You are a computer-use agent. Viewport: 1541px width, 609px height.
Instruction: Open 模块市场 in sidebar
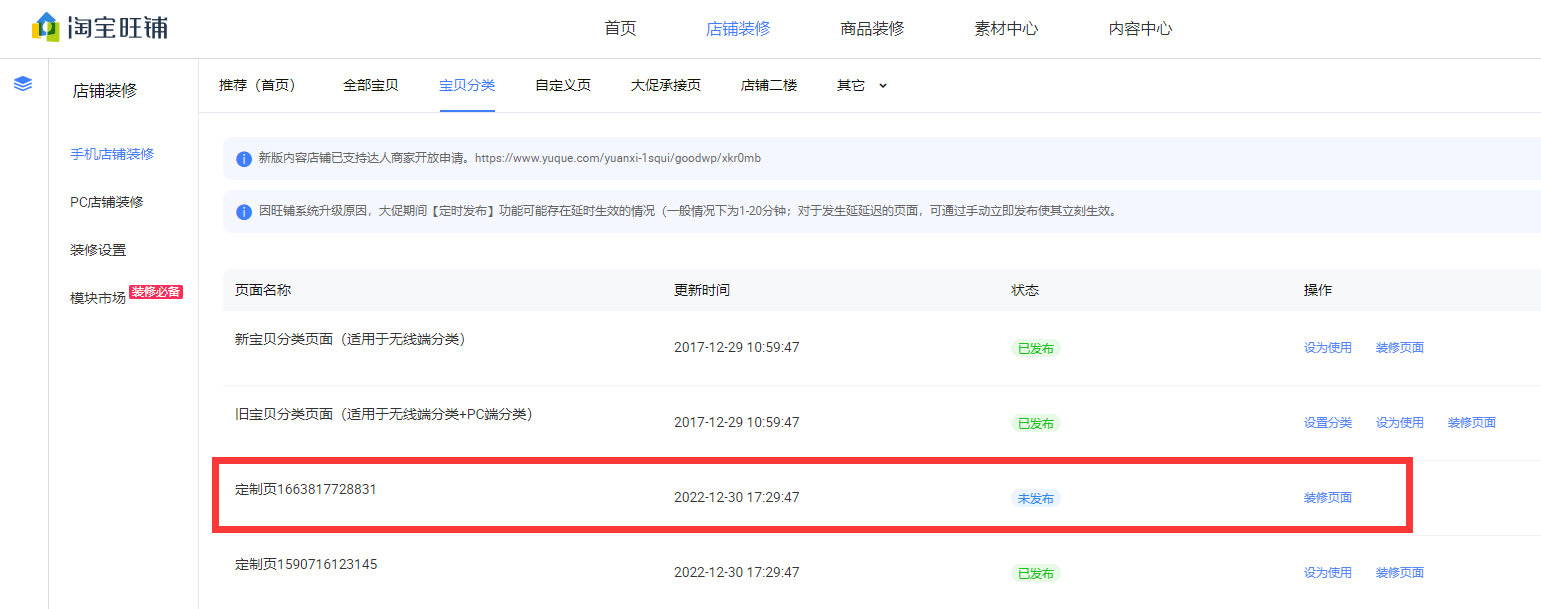[x=98, y=298]
